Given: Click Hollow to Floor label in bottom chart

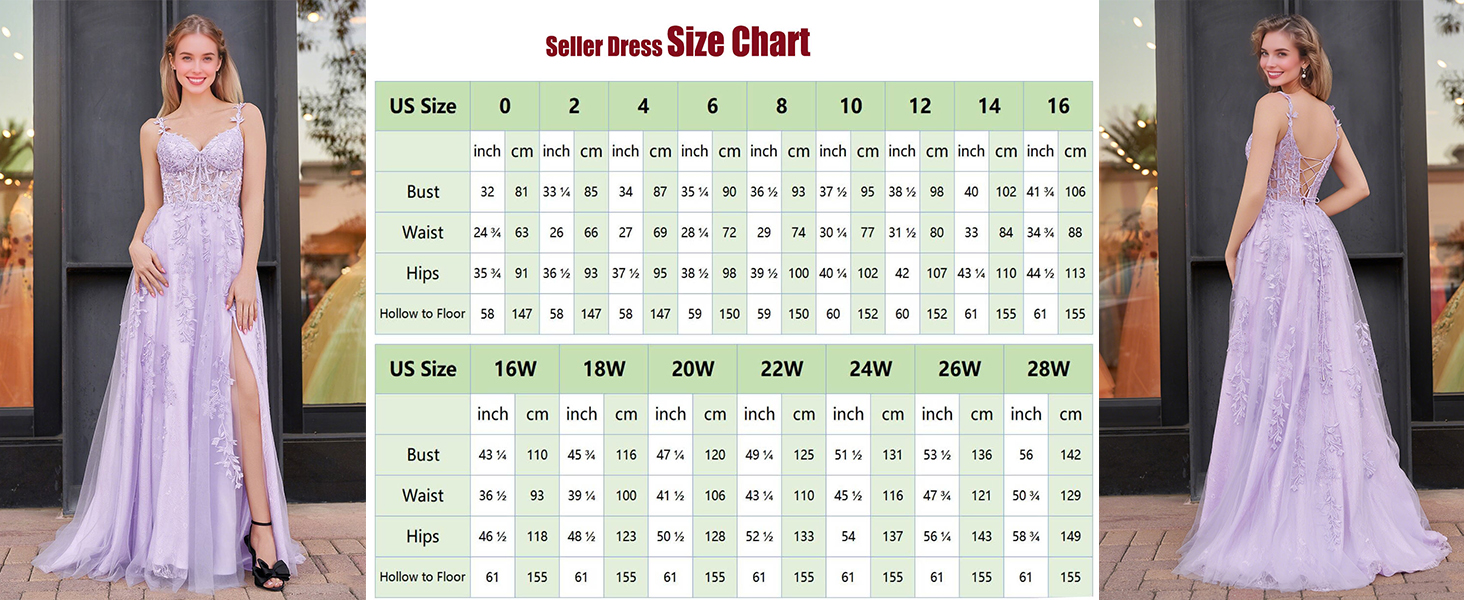Looking at the screenshot, I should [x=423, y=577].
